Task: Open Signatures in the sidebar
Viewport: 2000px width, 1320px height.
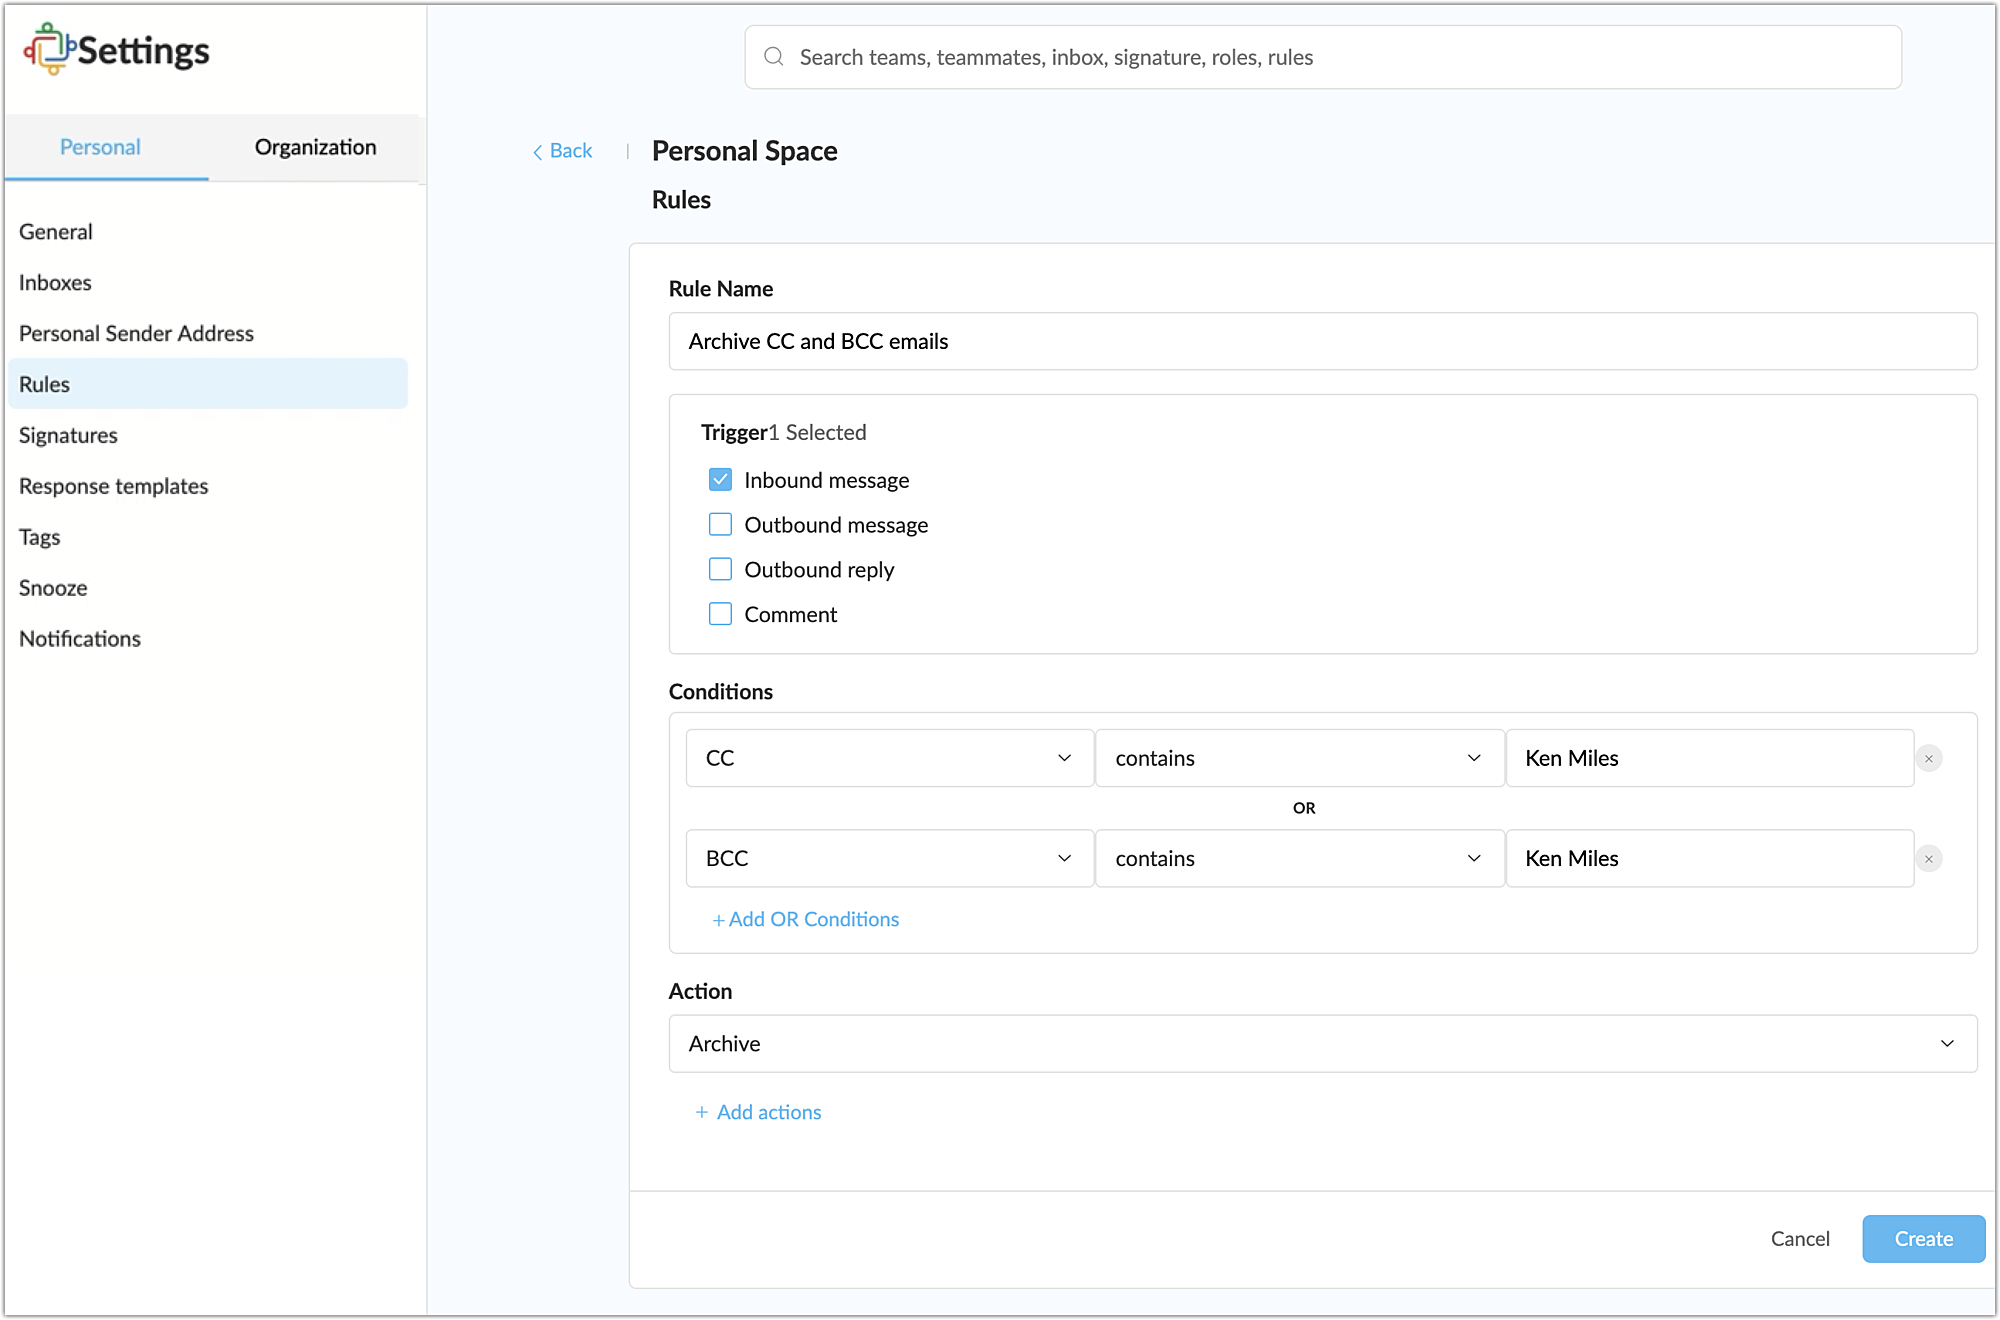Action: 68,435
